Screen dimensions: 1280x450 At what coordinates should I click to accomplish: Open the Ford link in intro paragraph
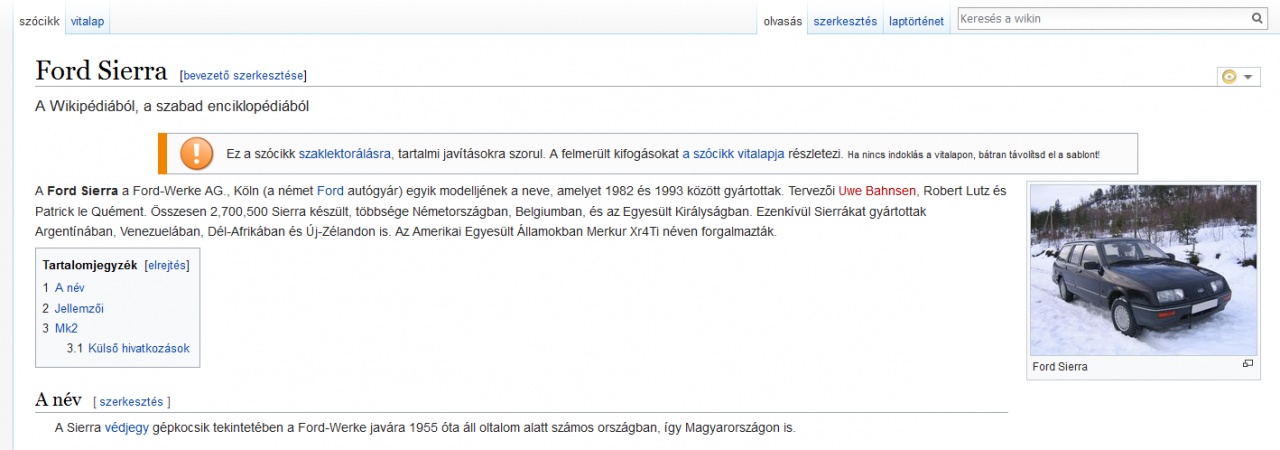pos(330,190)
